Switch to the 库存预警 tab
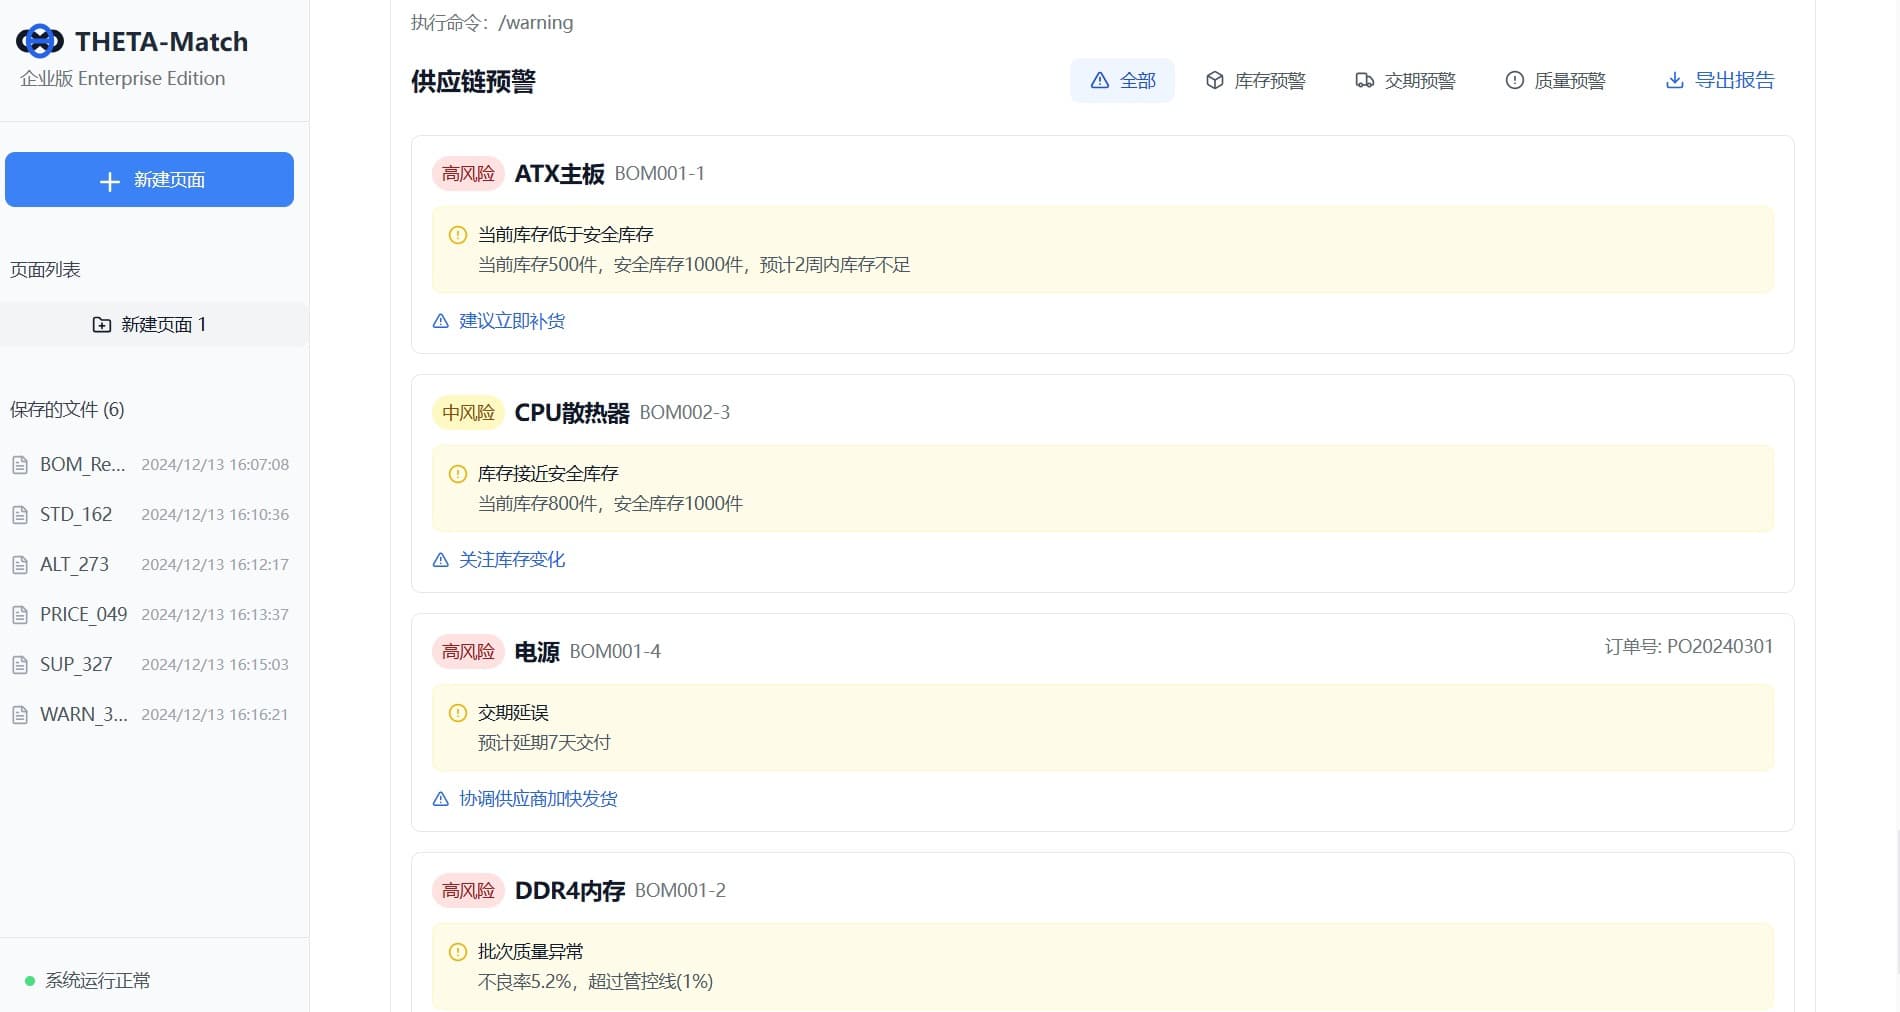Screen dimensions: 1900x1012 1255,80
